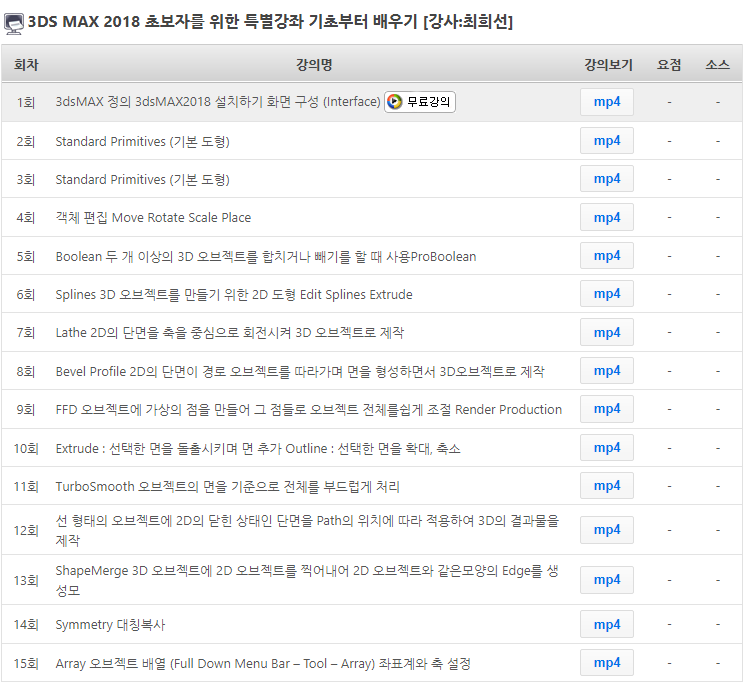745x683 pixels.
Task: Open mp4 for 8회 Bevel Profile lesson
Action: click(x=607, y=370)
